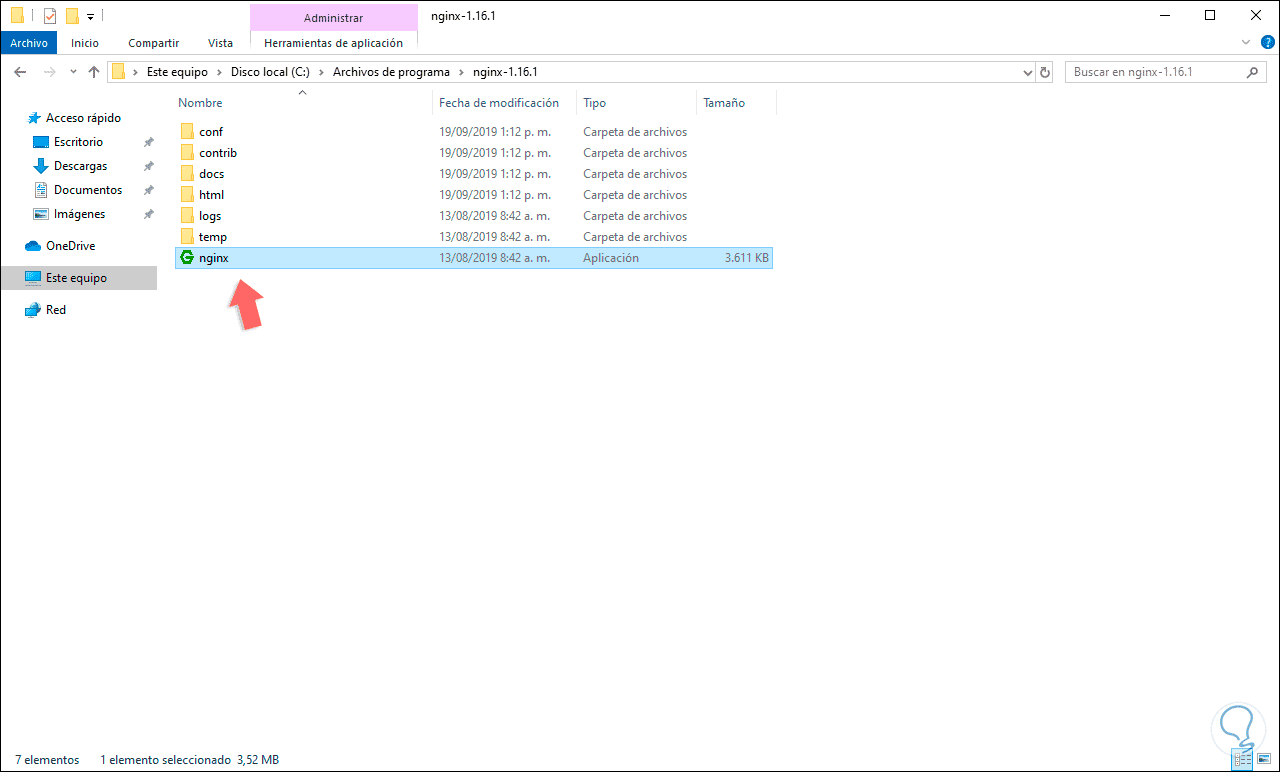
Task: Expand the chevron after Archivos de programa
Action: coord(461,72)
